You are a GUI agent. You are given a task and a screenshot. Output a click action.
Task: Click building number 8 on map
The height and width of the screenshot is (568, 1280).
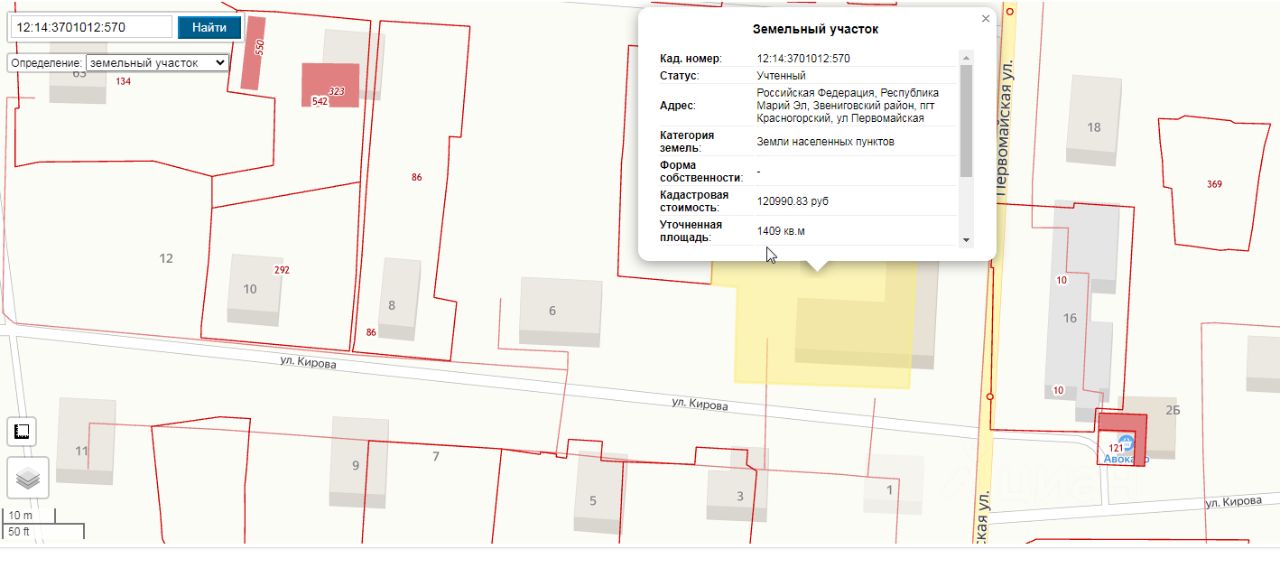tap(392, 305)
